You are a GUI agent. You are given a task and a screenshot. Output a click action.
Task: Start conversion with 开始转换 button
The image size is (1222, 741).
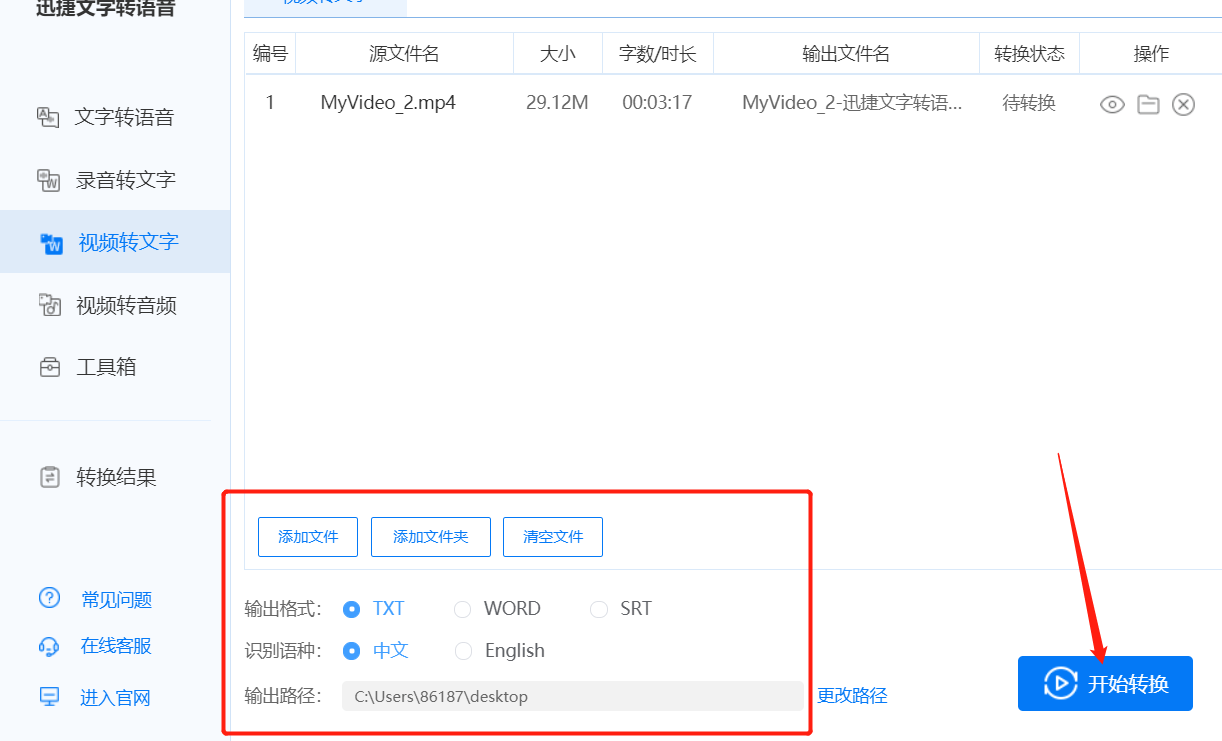pos(1105,684)
